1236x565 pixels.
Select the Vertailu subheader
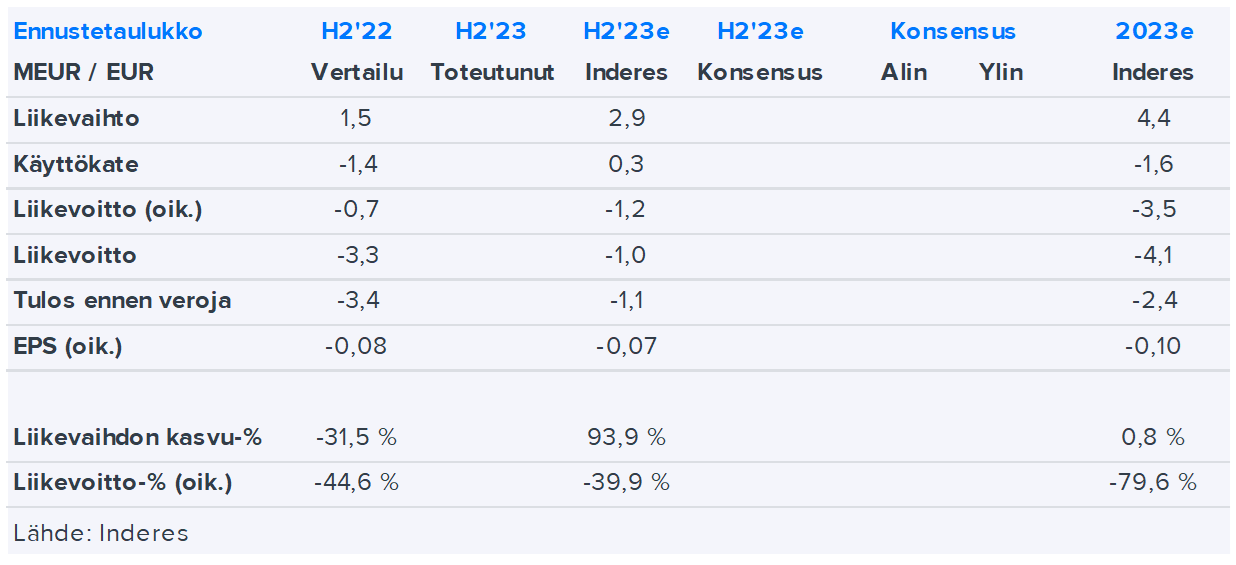click(356, 72)
